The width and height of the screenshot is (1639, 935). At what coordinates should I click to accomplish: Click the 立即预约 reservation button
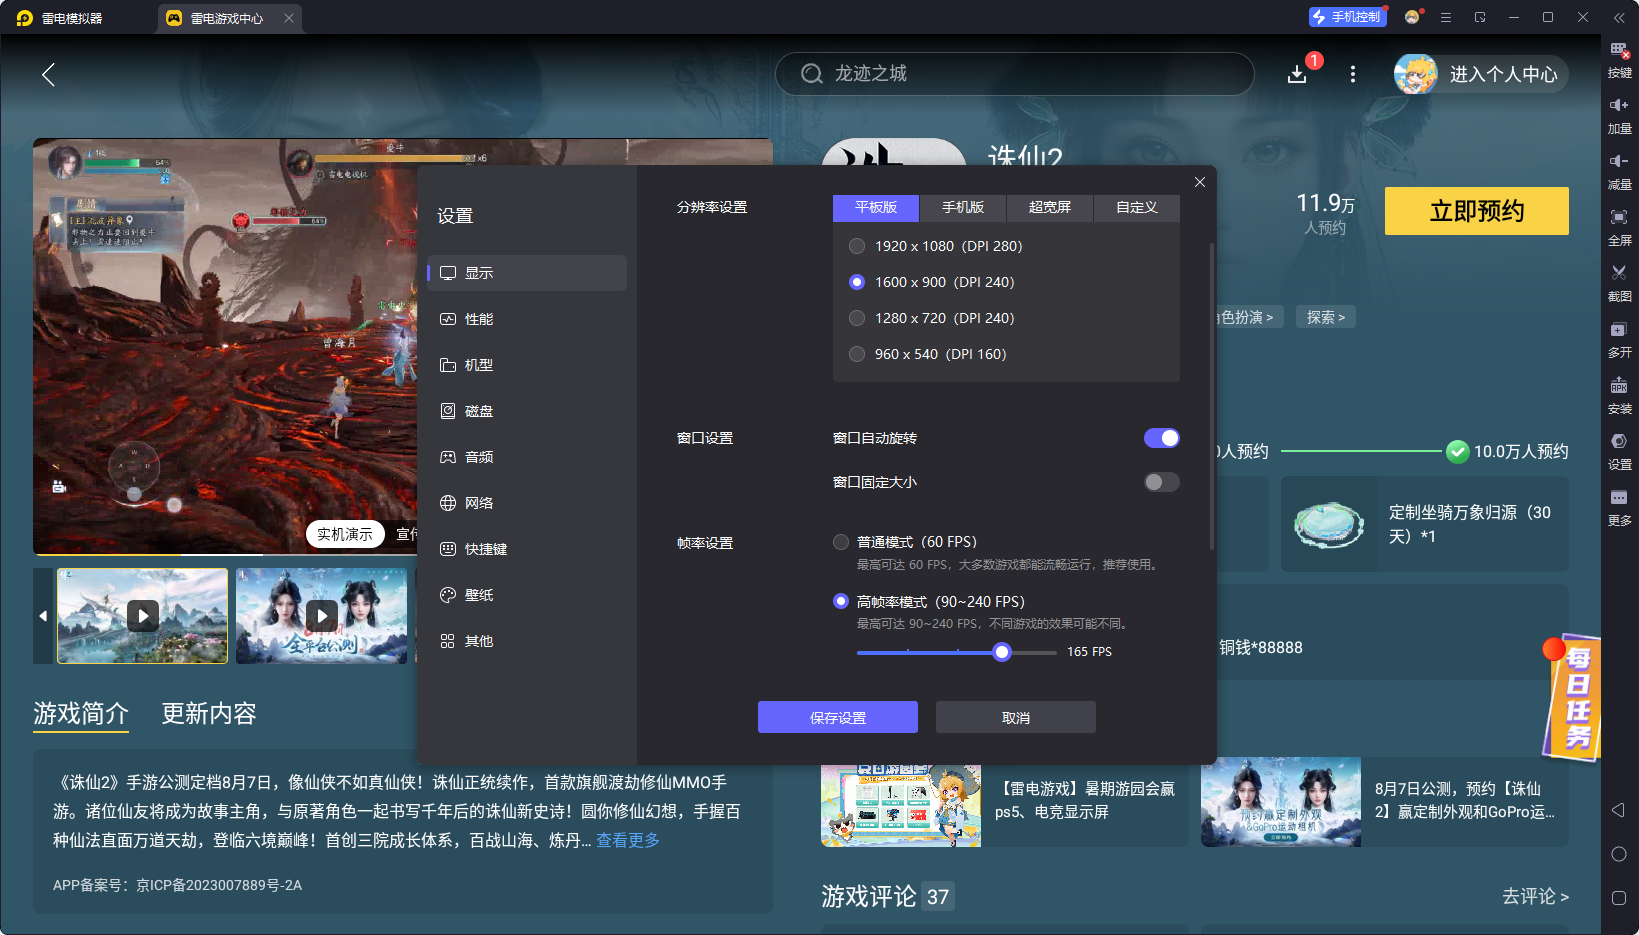pos(1476,211)
